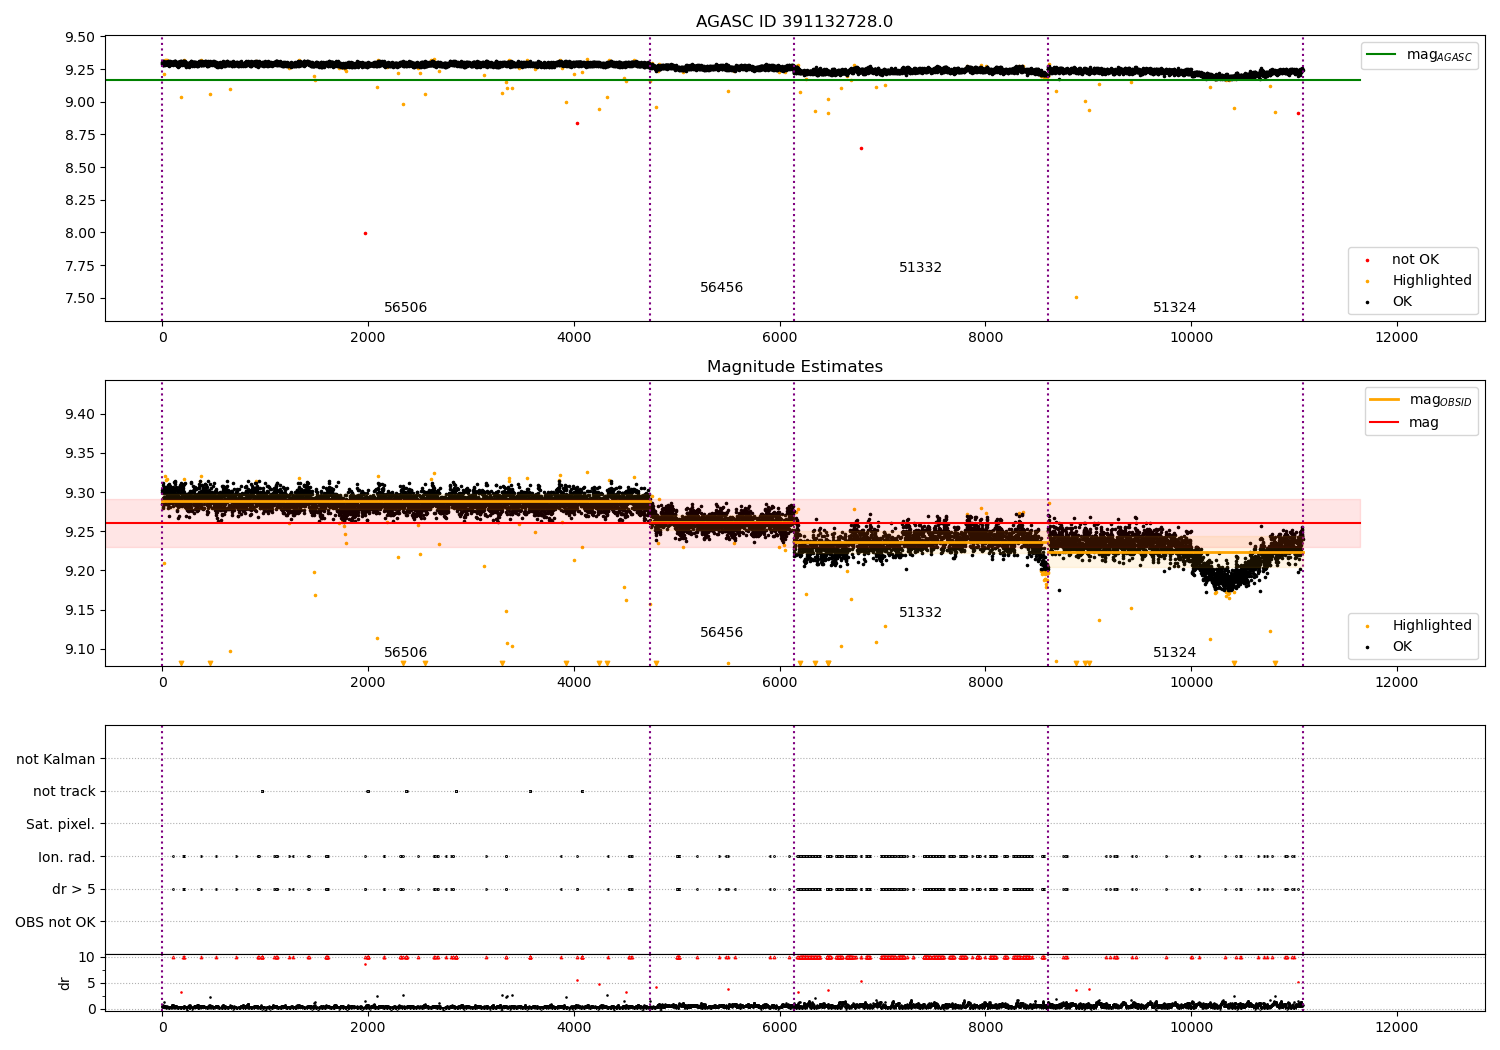This screenshot has height=1050, width=1500.
Task: Click the 4000 x-axis tick under the top plot
Action: (574, 337)
